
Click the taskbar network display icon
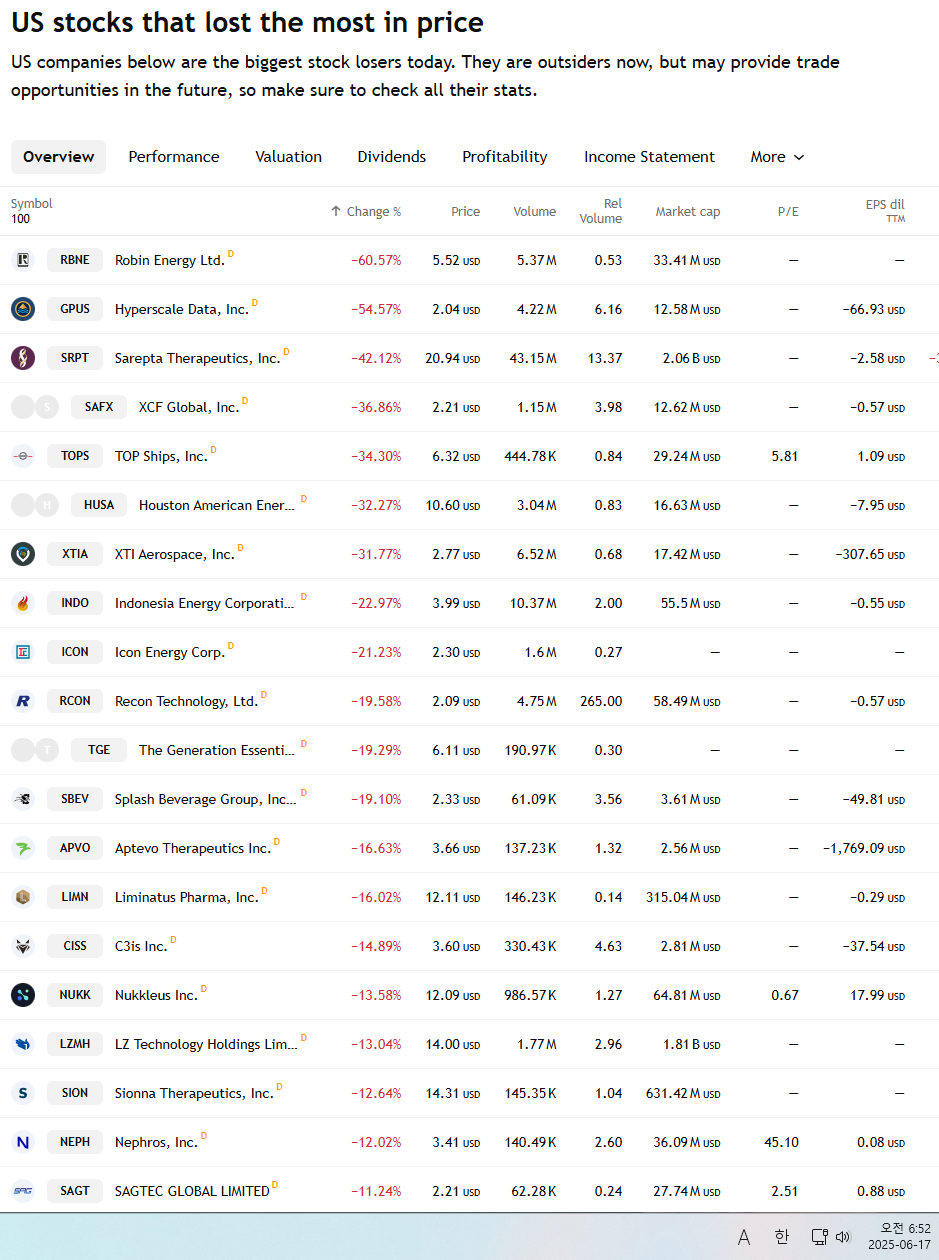pos(819,1237)
